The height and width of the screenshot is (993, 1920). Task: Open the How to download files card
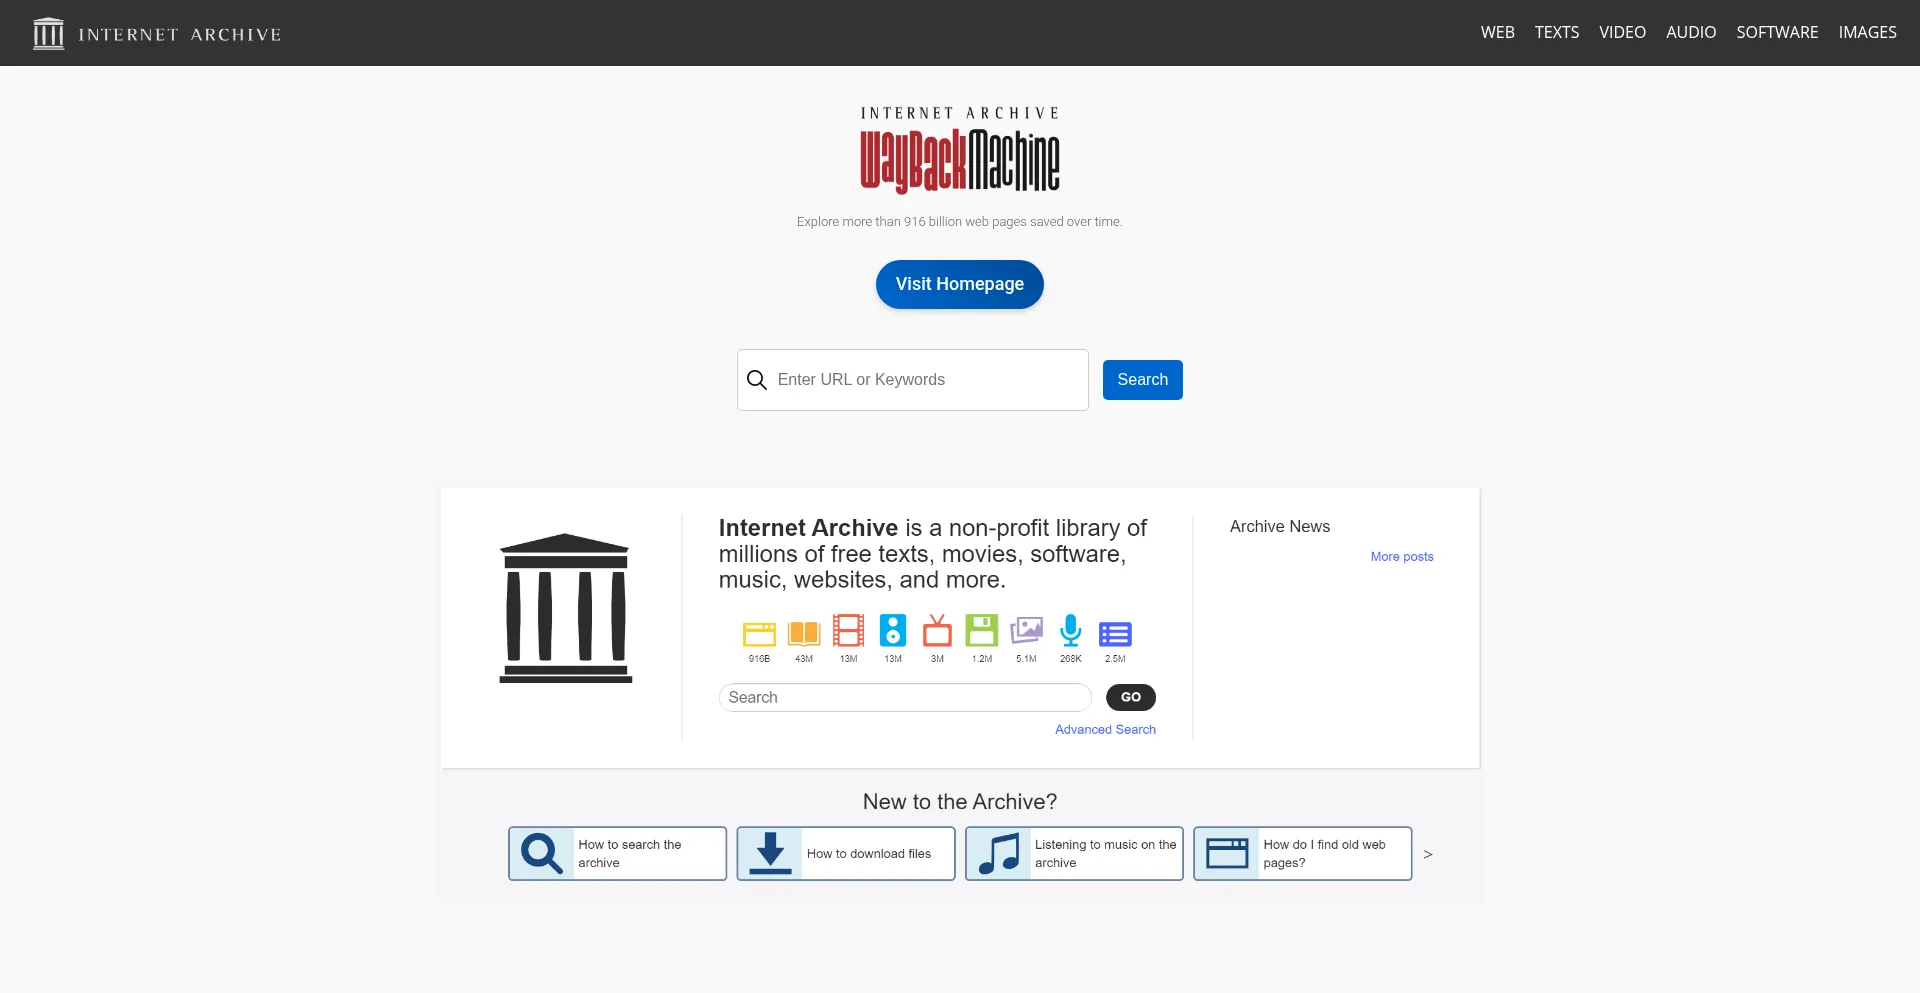(846, 854)
